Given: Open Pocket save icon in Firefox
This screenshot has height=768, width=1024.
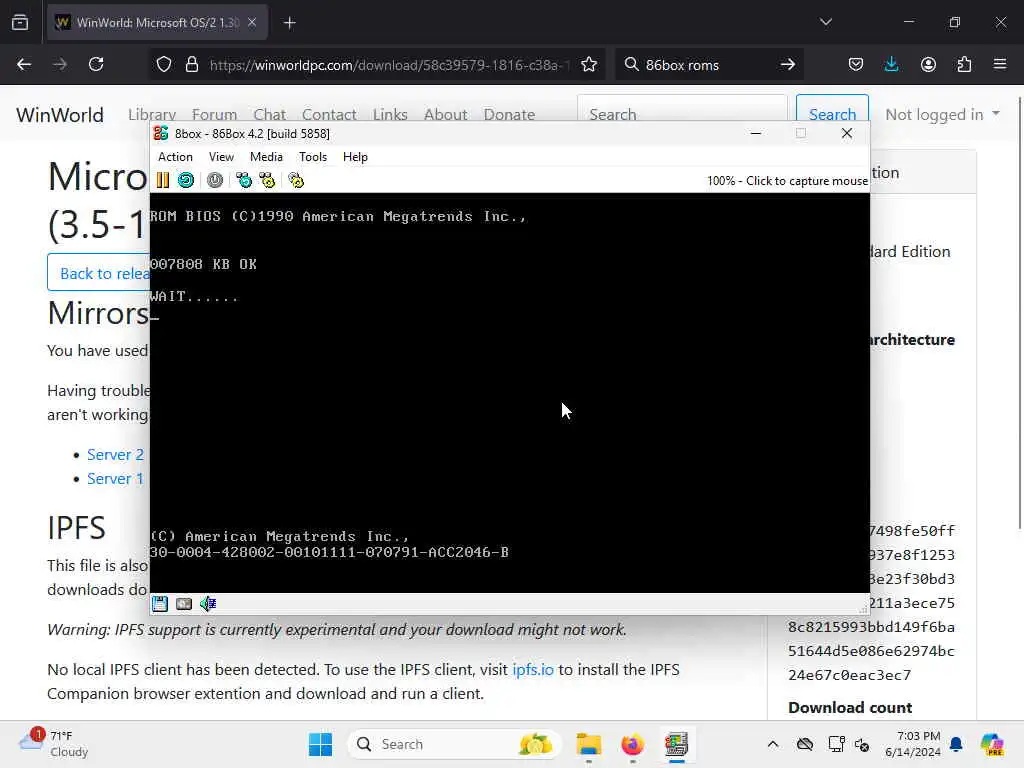Looking at the screenshot, I should tap(856, 65).
